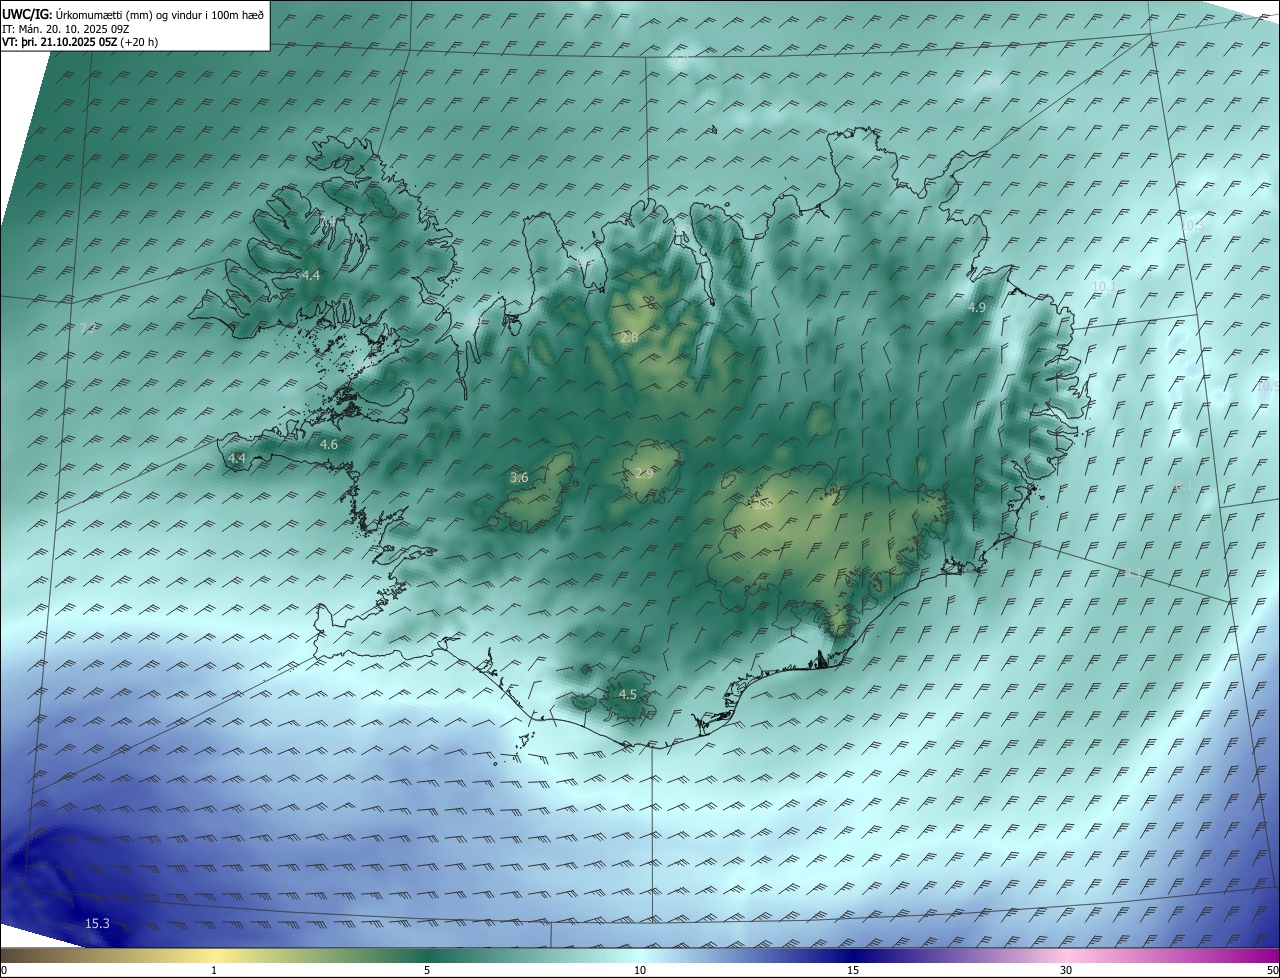Click the pale yellow section of the color scale
This screenshot has width=1280, height=978.
click(214, 955)
